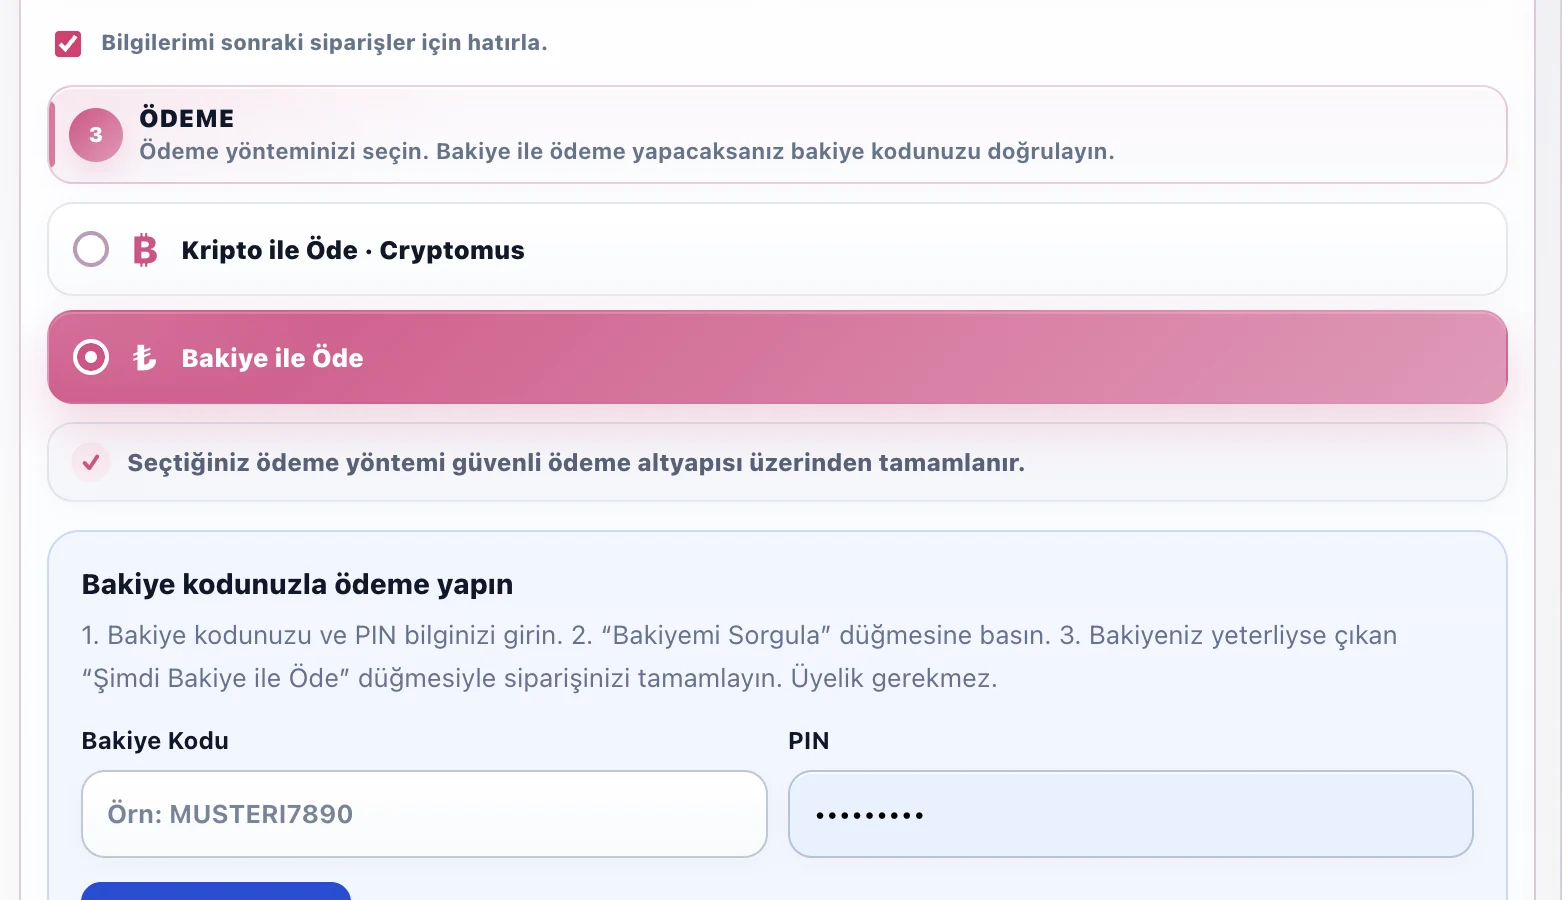Click the 'Bakiye Kodu' field label
1563x900 pixels.
(155, 741)
